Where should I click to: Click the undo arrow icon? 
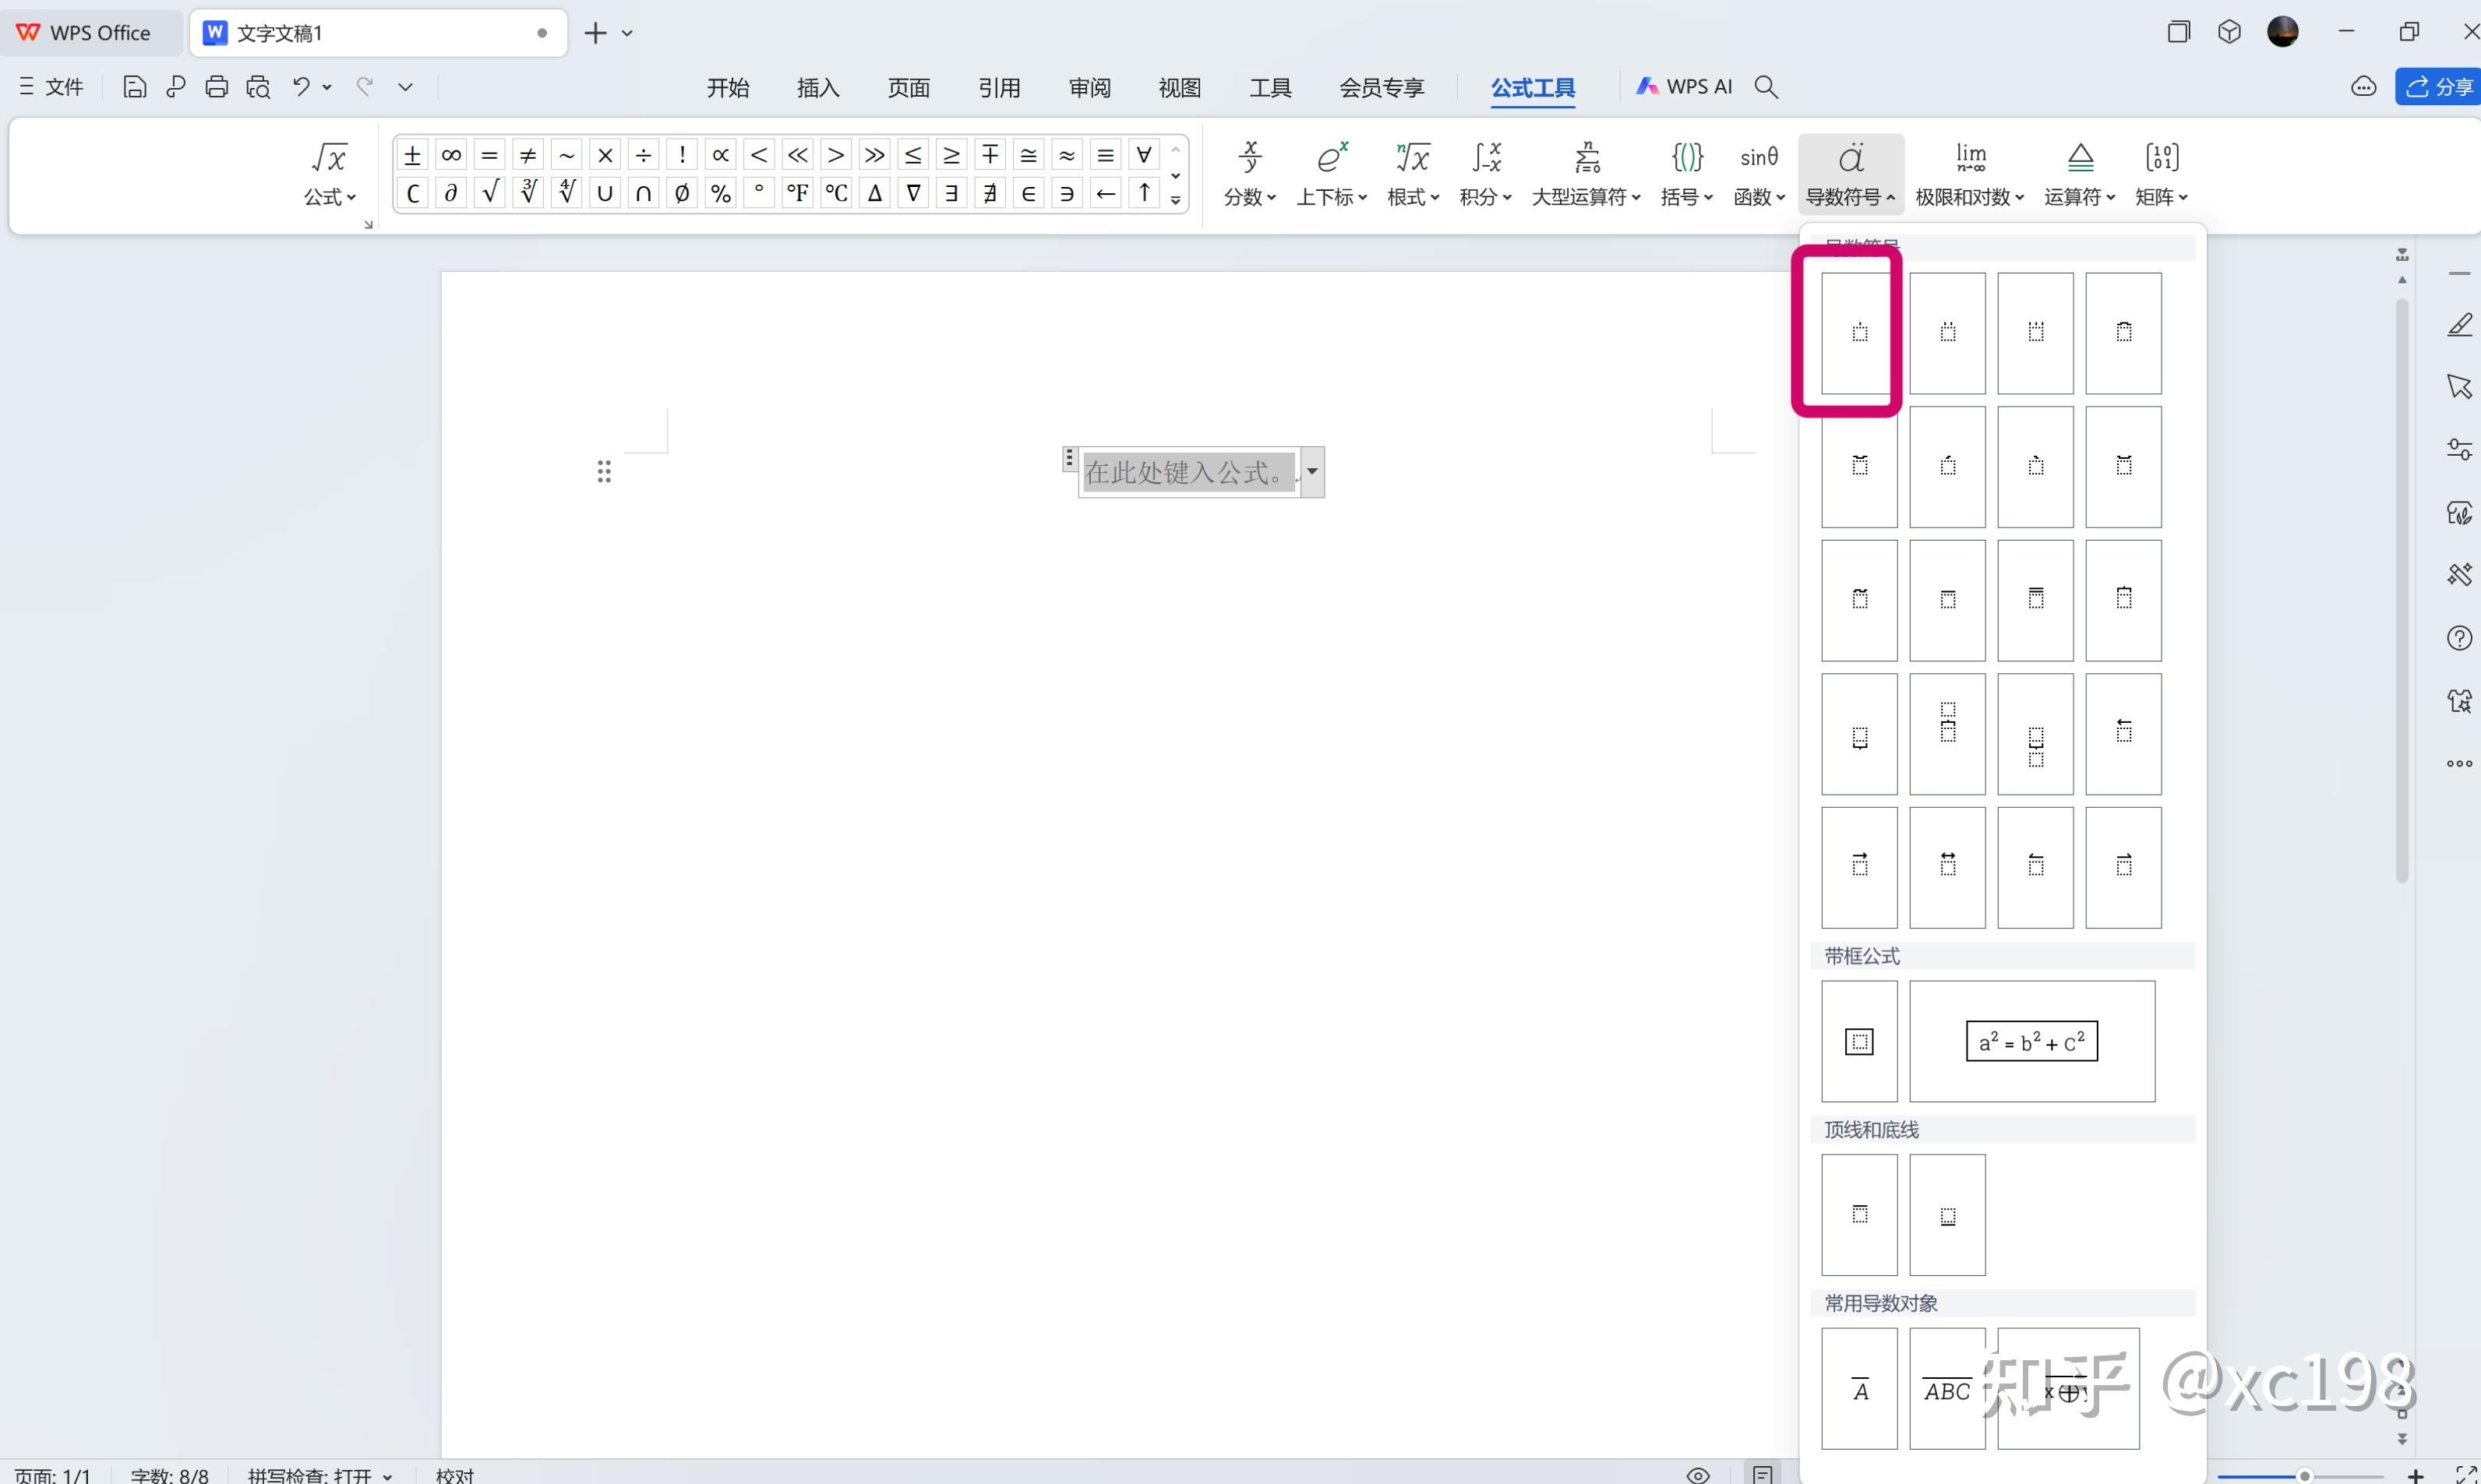point(300,87)
